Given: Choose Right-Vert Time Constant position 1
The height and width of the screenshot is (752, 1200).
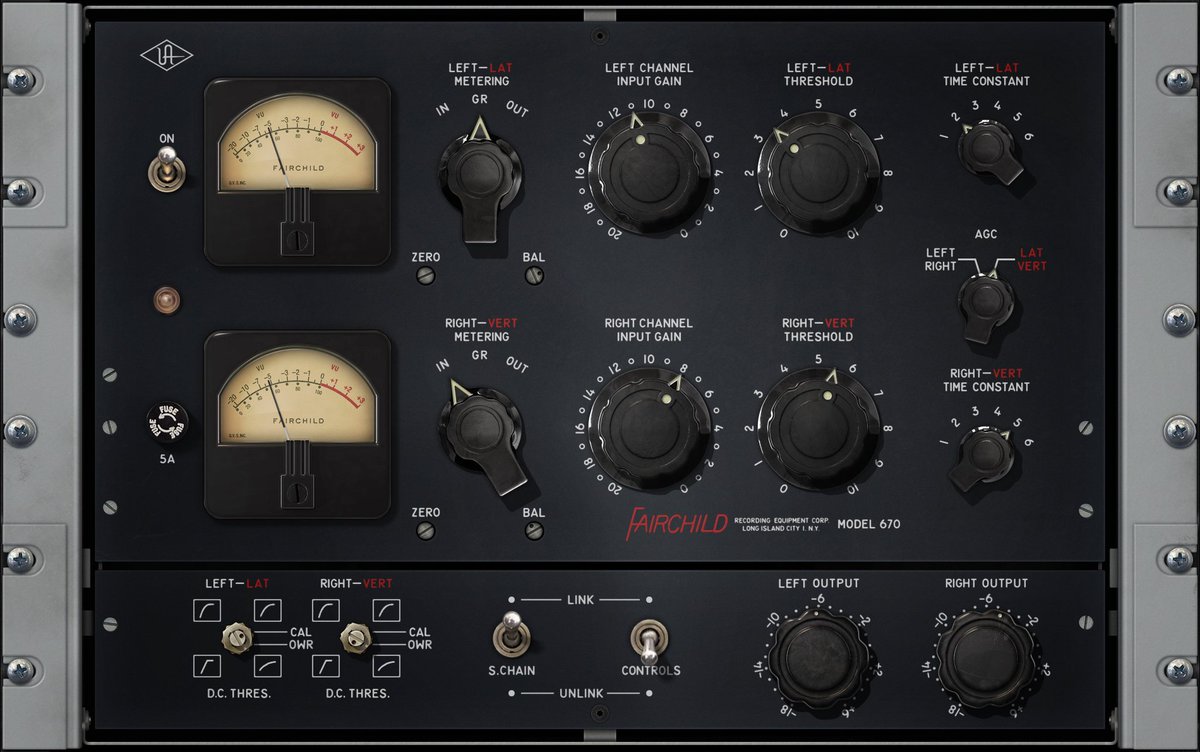Looking at the screenshot, I should pyautogui.click(x=942, y=441).
